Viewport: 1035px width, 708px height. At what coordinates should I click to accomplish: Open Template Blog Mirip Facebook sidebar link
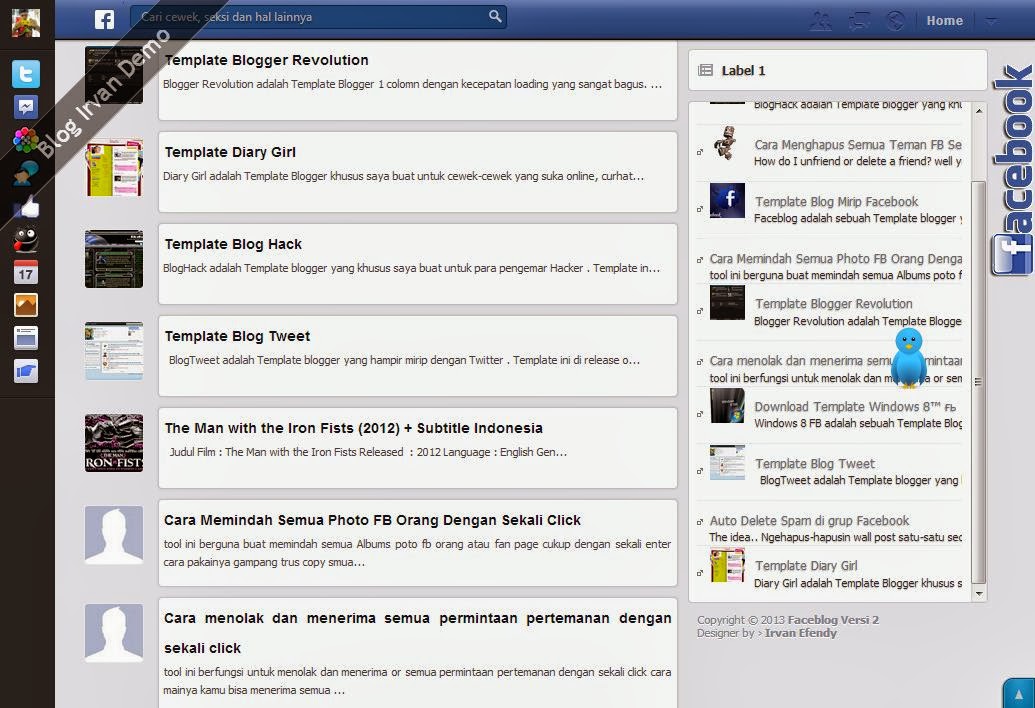coord(836,201)
